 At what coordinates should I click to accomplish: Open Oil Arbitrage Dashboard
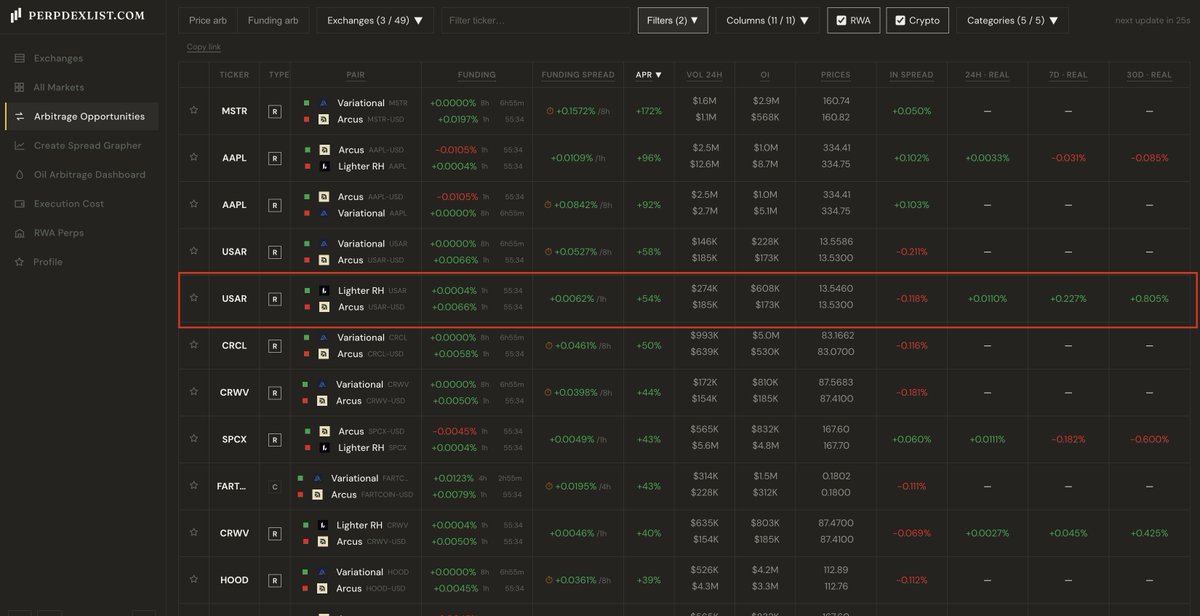(x=89, y=174)
